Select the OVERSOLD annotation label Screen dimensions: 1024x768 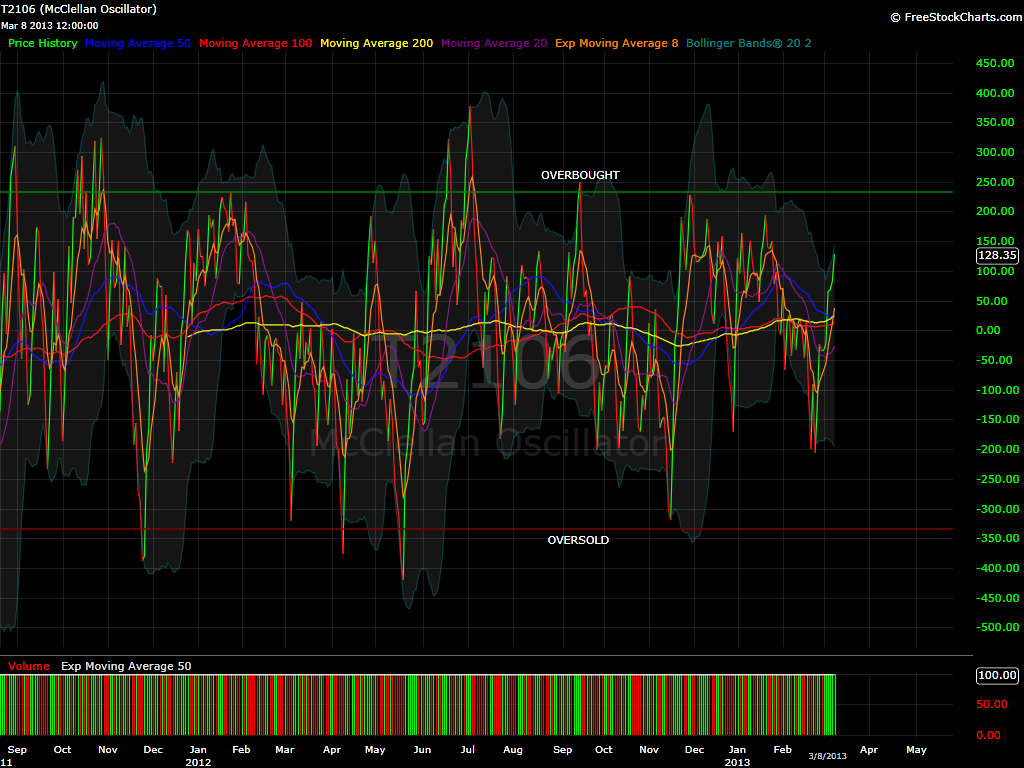[578, 540]
